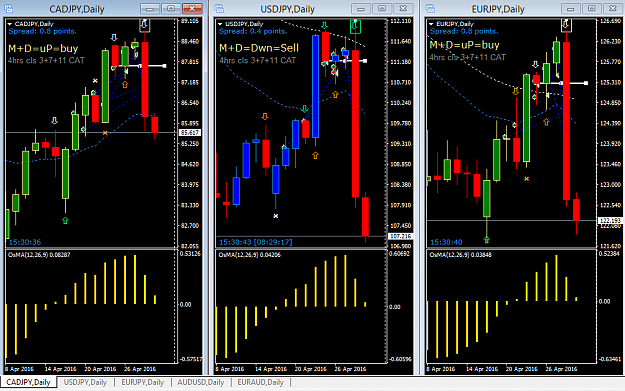The width and height of the screenshot is (625, 391).
Task: Click the M+D=uP=buy label in EURJPY chart
Action: [x=464, y=45]
